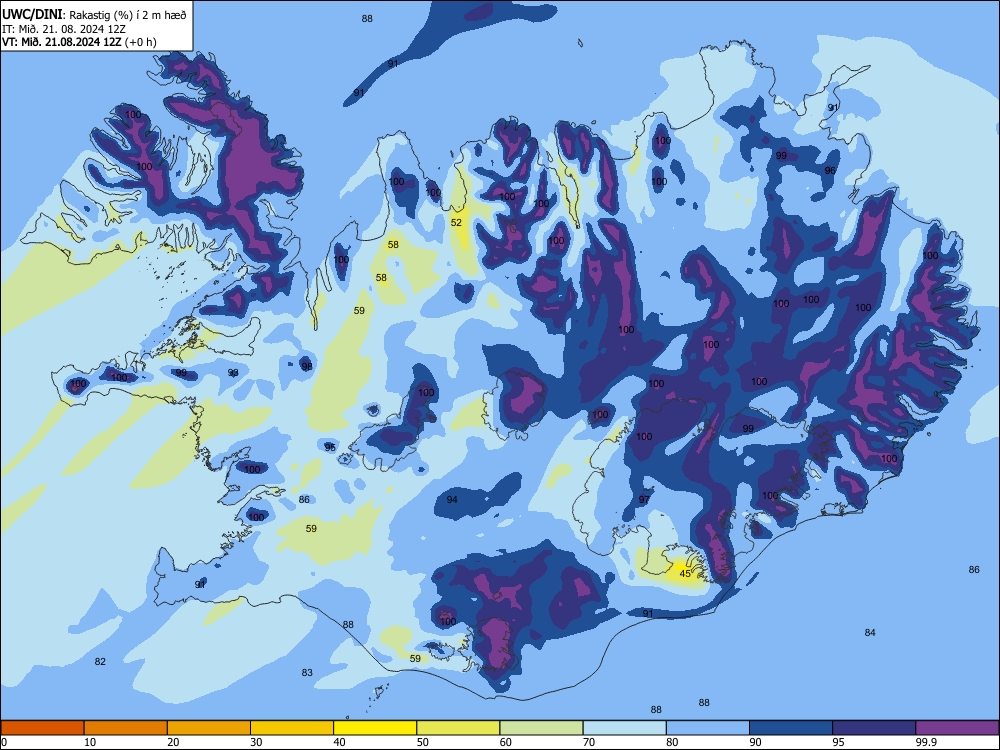The image size is (1000, 750).
Task: Click the legend tick label 60
Action: coord(506,742)
